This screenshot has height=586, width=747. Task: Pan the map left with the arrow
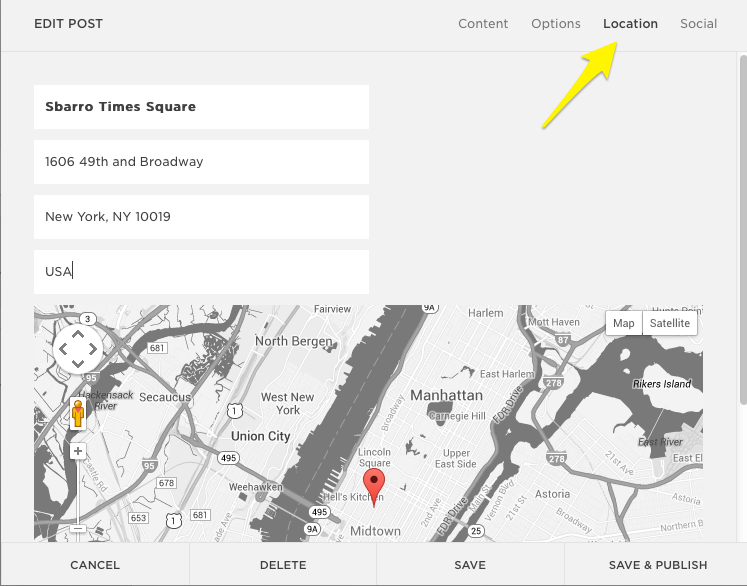point(62,349)
